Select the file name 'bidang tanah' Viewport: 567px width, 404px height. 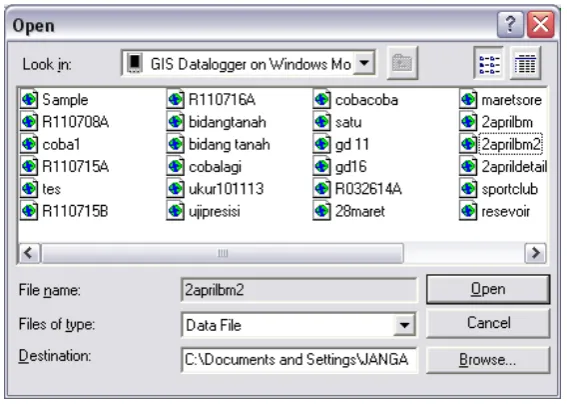(229, 145)
